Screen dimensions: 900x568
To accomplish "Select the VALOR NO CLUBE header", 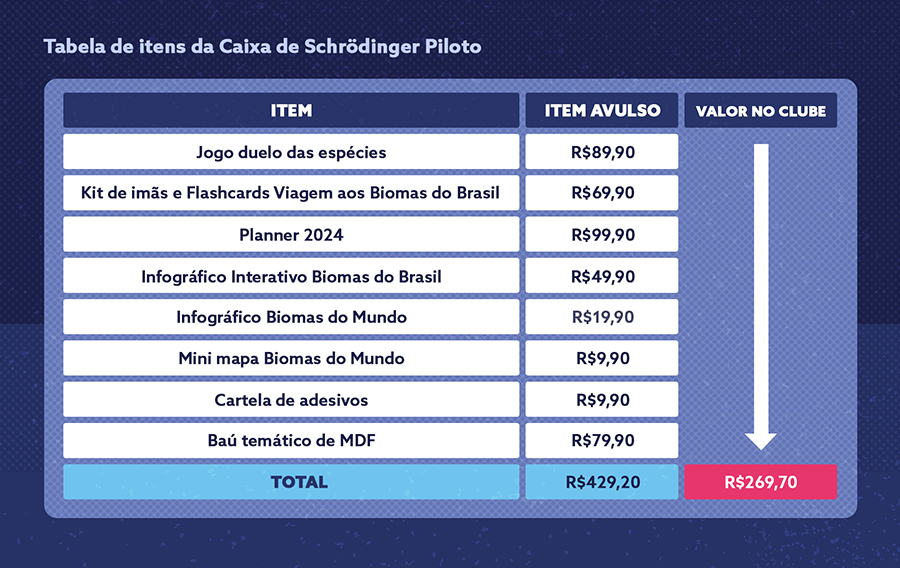I will [760, 111].
